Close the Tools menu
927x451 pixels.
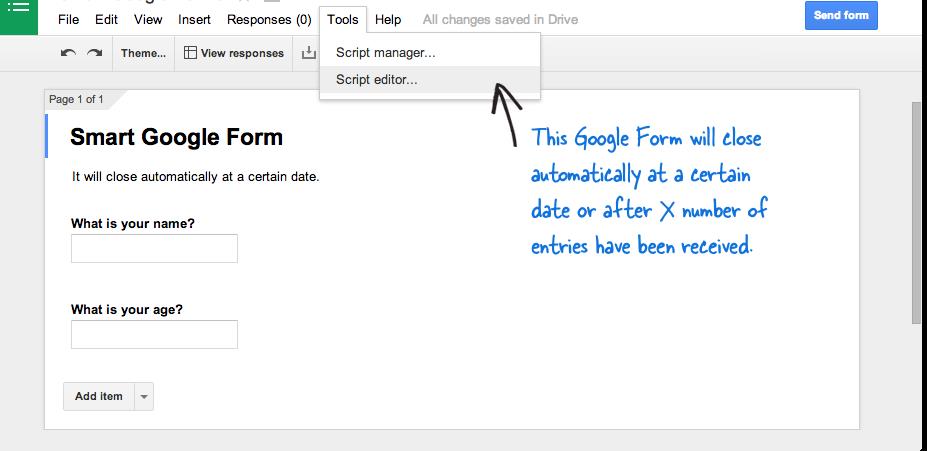click(343, 20)
